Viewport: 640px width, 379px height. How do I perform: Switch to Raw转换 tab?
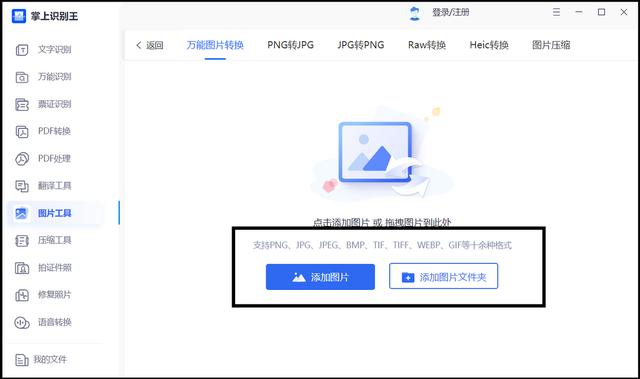point(427,45)
